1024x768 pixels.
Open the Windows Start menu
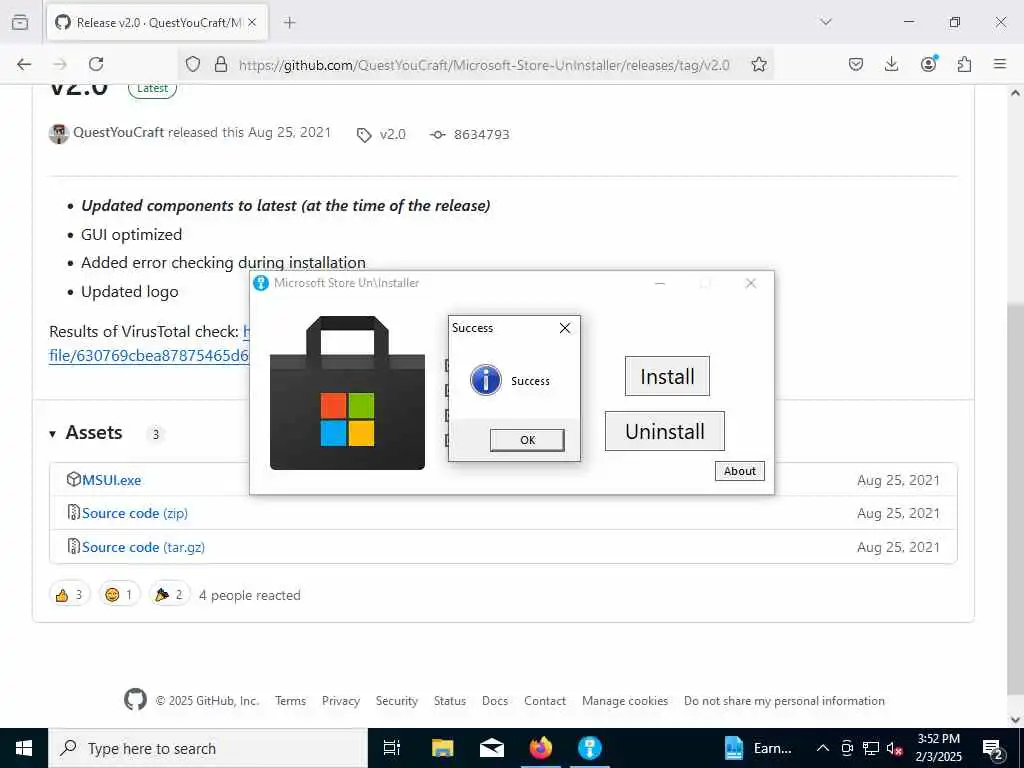point(24,748)
